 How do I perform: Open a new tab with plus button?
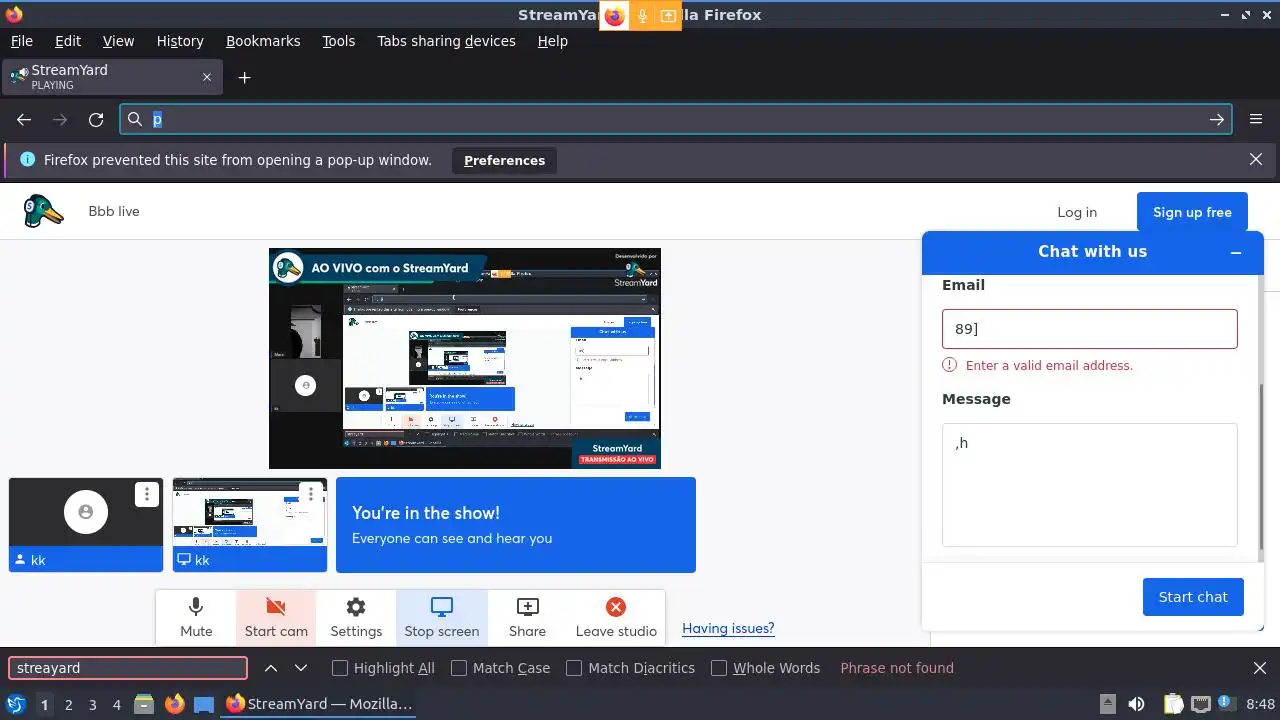pos(244,77)
